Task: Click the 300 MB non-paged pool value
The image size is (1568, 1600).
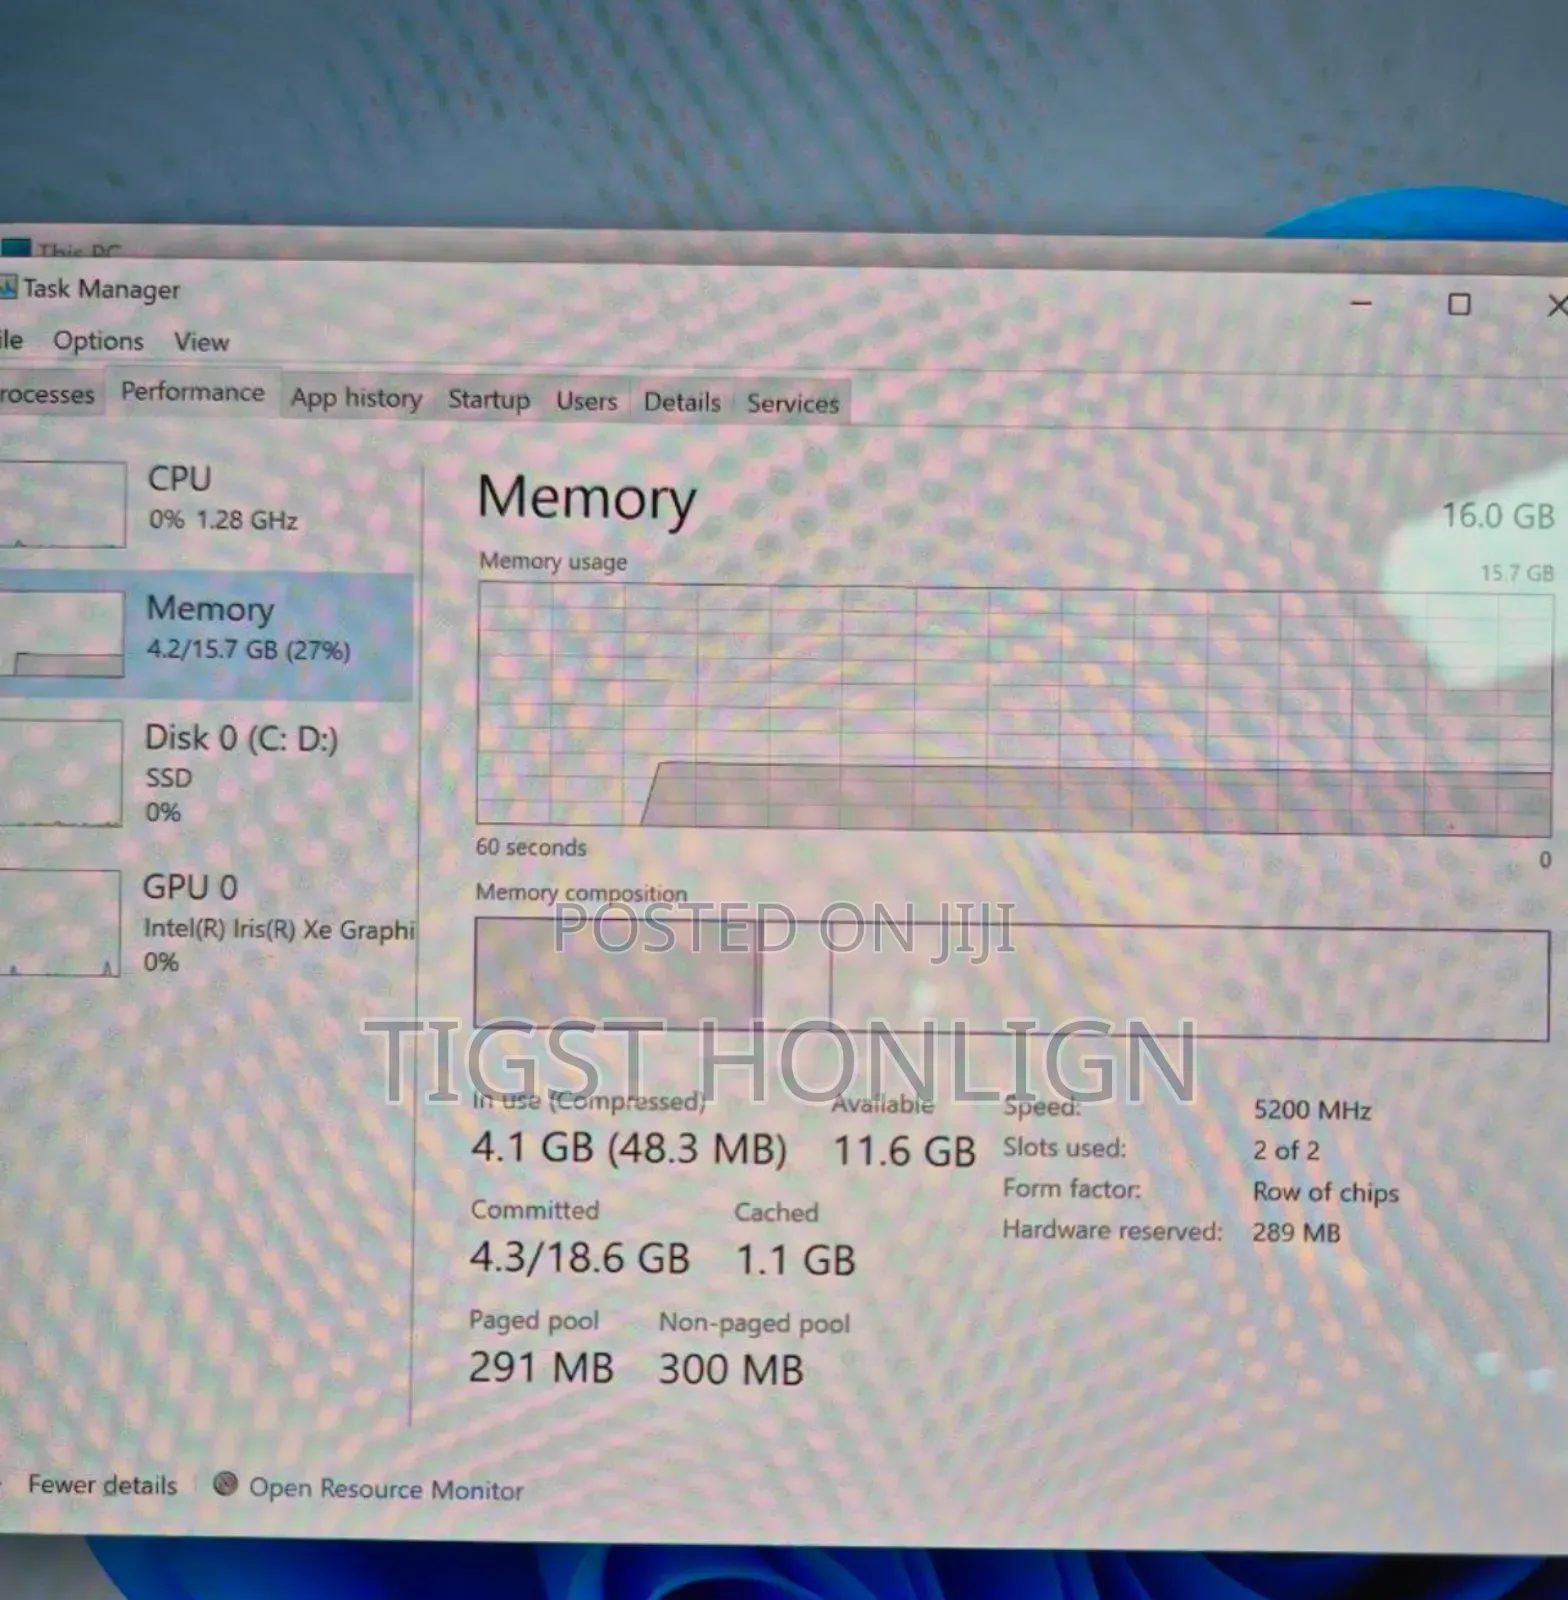Action: (x=731, y=1370)
